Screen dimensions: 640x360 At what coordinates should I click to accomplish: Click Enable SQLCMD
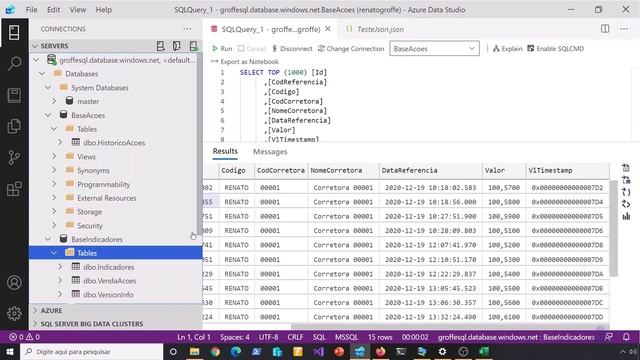556,49
